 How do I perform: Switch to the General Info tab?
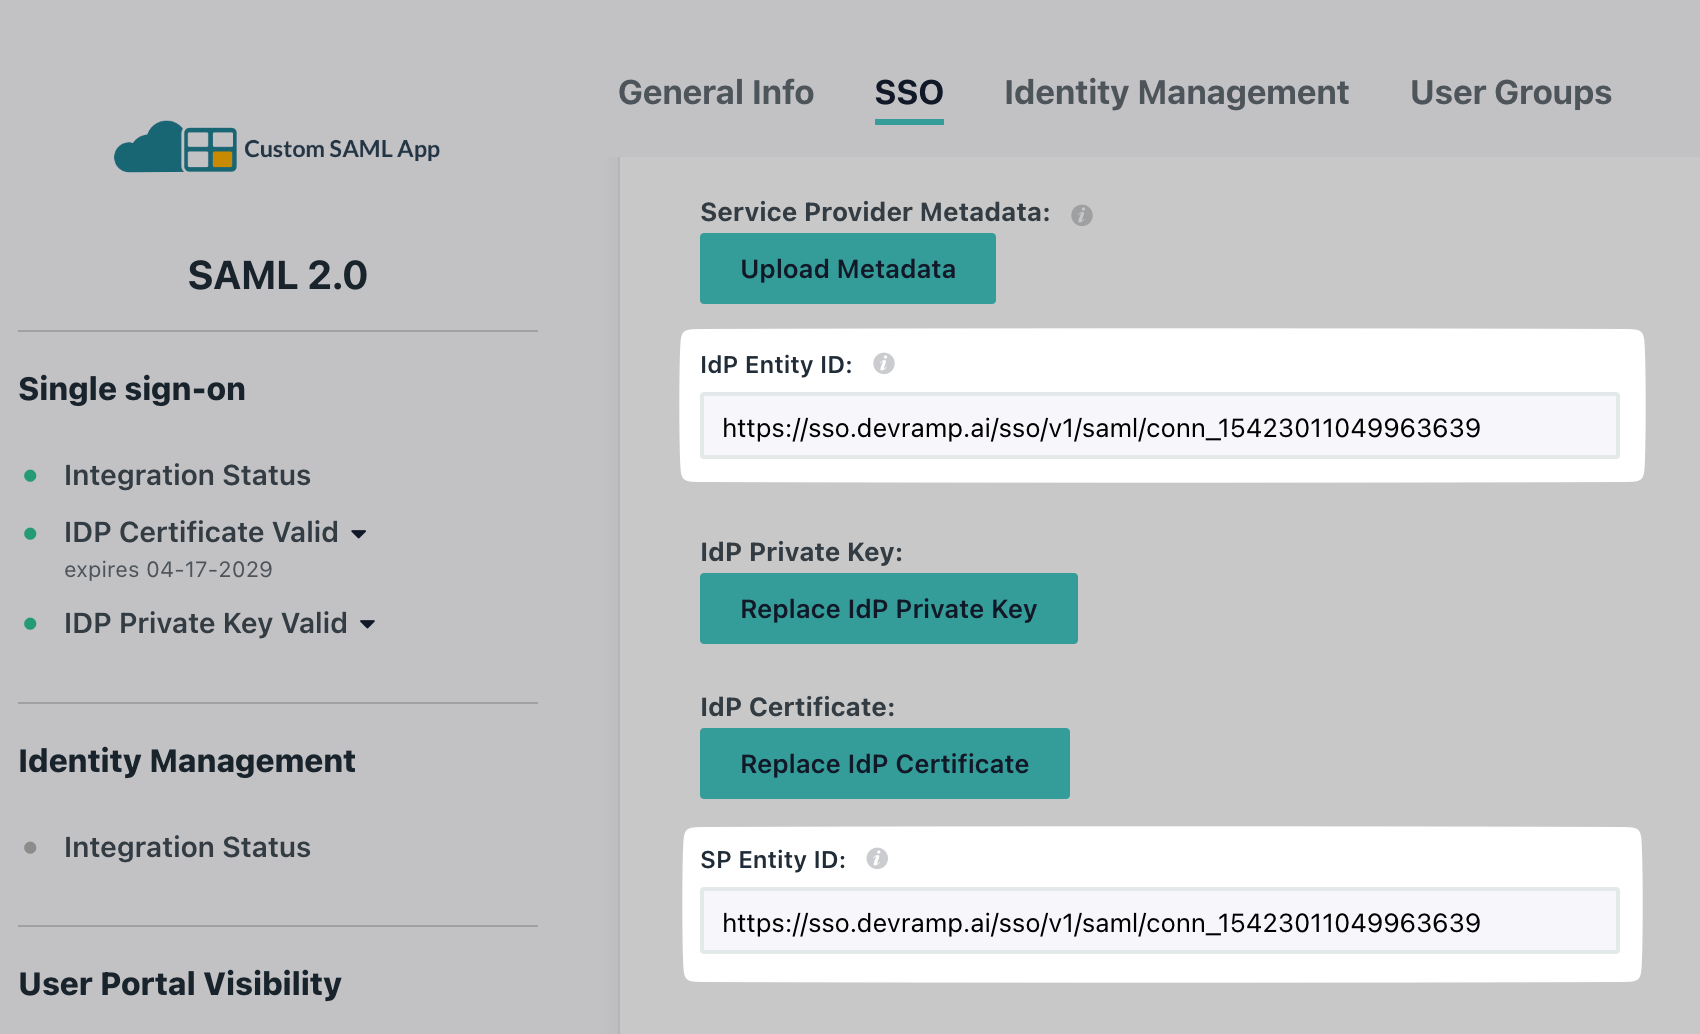click(716, 92)
